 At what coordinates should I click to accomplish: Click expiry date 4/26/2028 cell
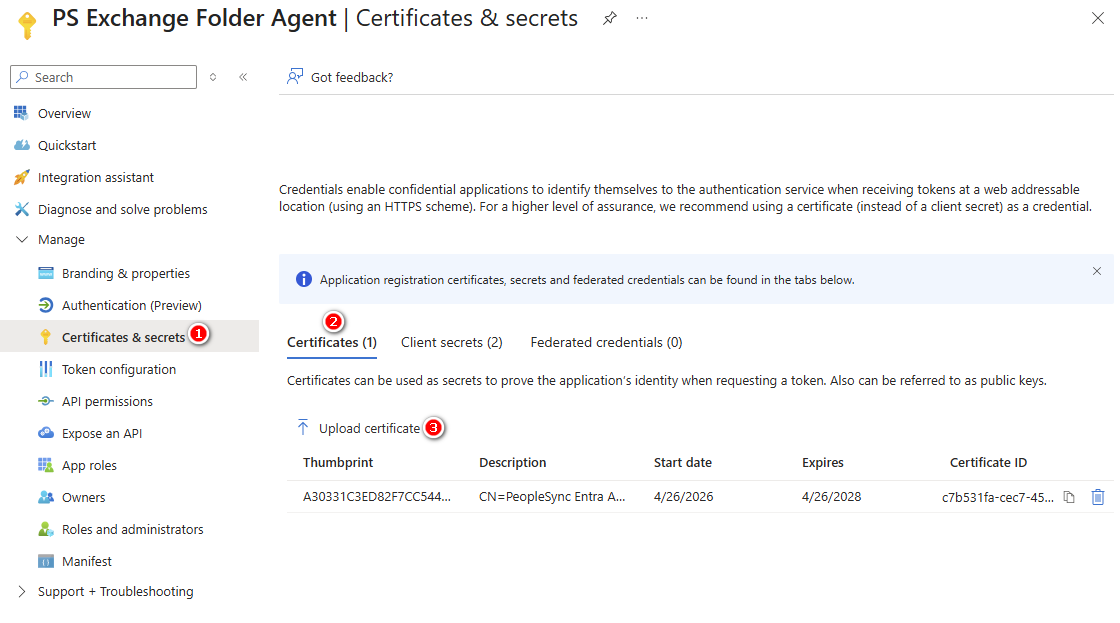pyautogui.click(x=831, y=497)
